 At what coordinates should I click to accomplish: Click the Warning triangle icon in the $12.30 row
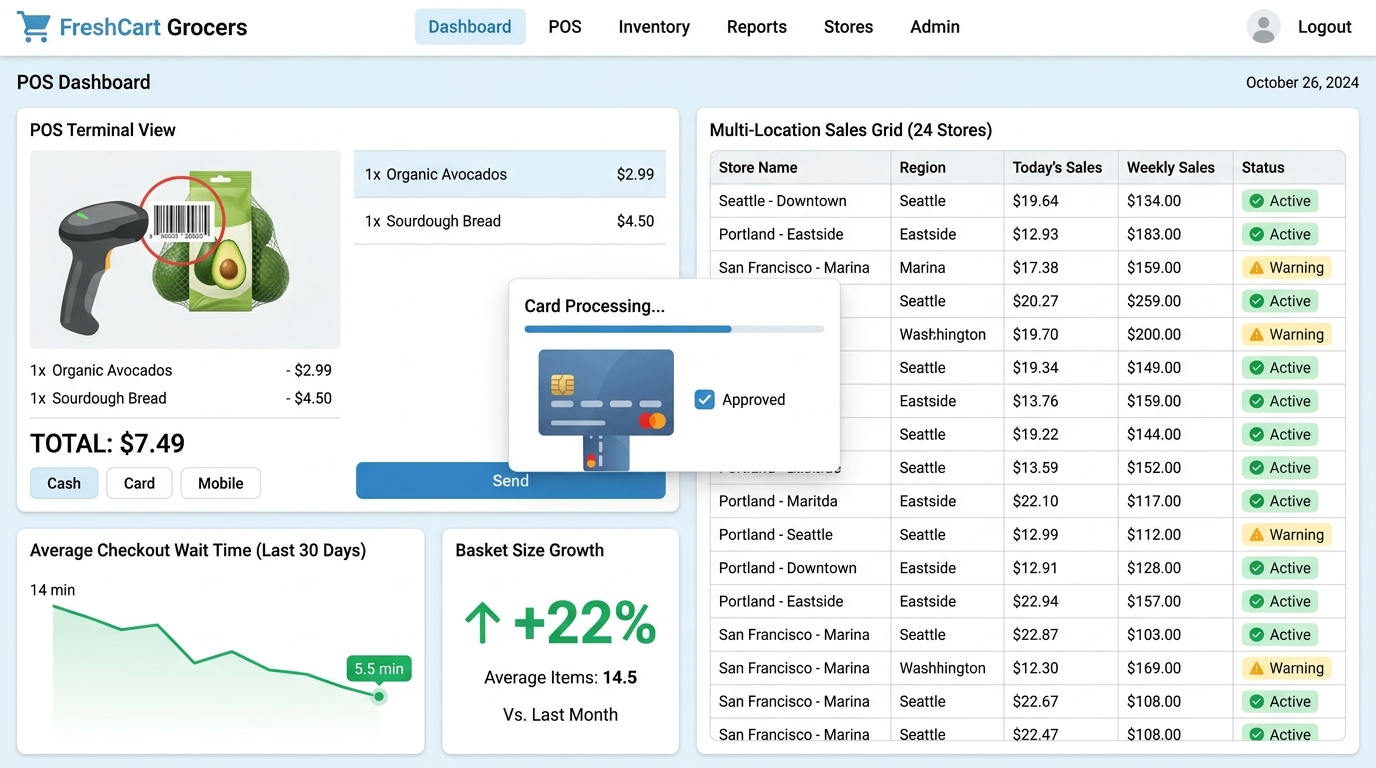[1256, 668]
